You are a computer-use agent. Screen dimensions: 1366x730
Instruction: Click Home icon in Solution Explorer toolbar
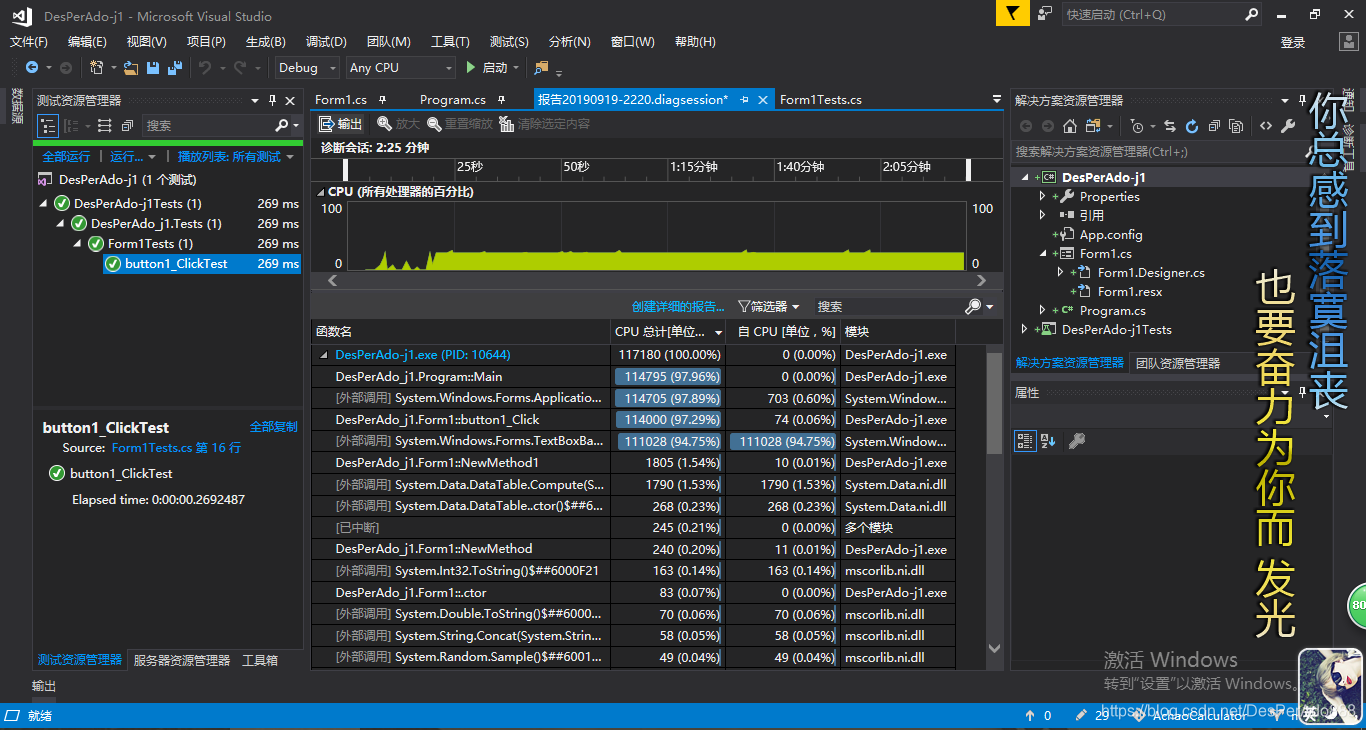point(1070,126)
